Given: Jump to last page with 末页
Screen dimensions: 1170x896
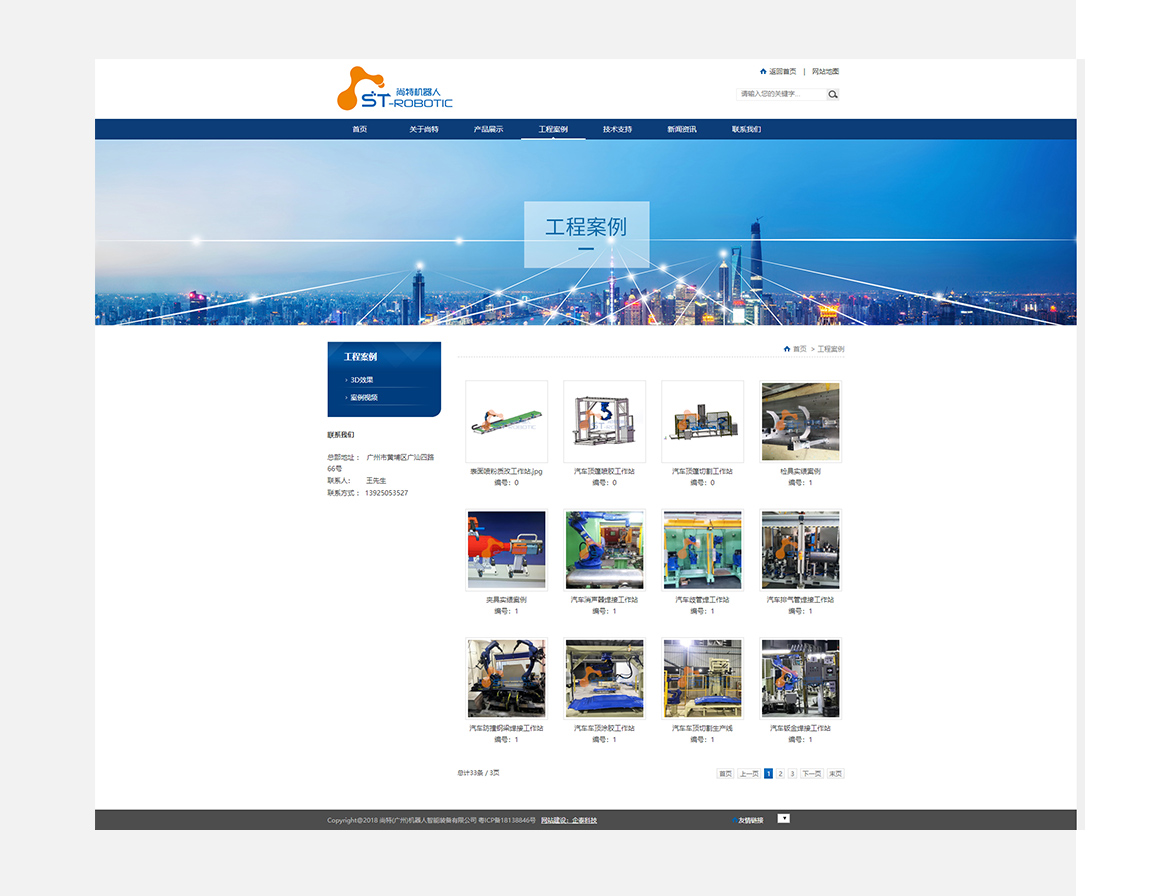Looking at the screenshot, I should pos(835,774).
